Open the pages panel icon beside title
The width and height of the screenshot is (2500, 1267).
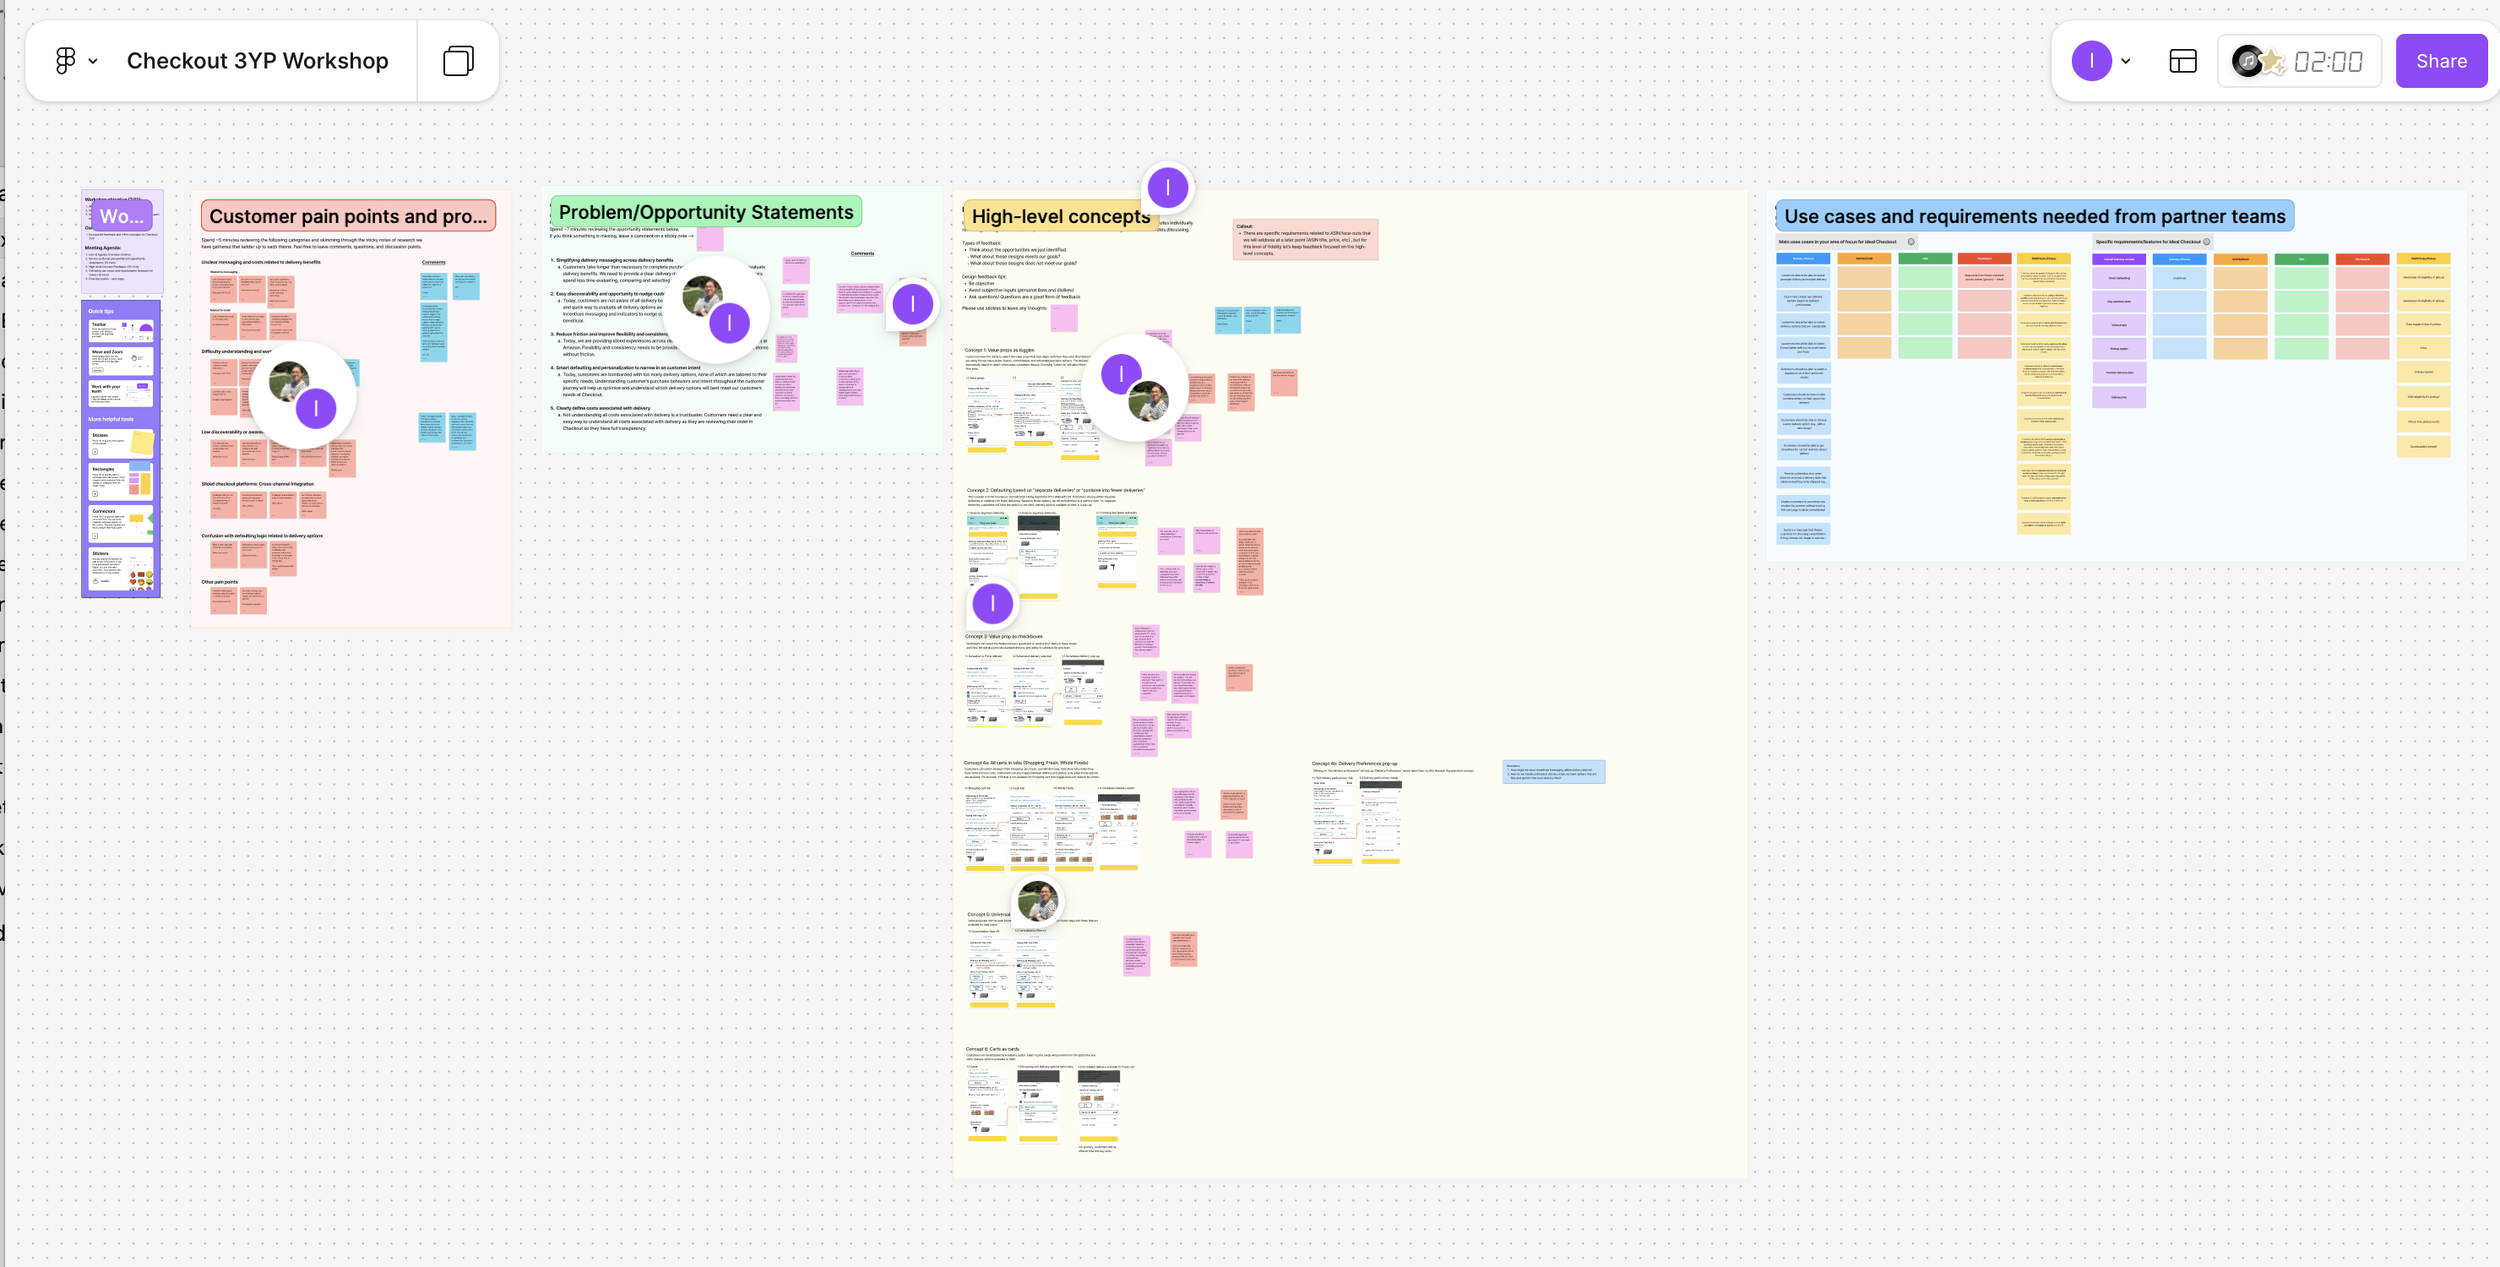[x=458, y=61]
